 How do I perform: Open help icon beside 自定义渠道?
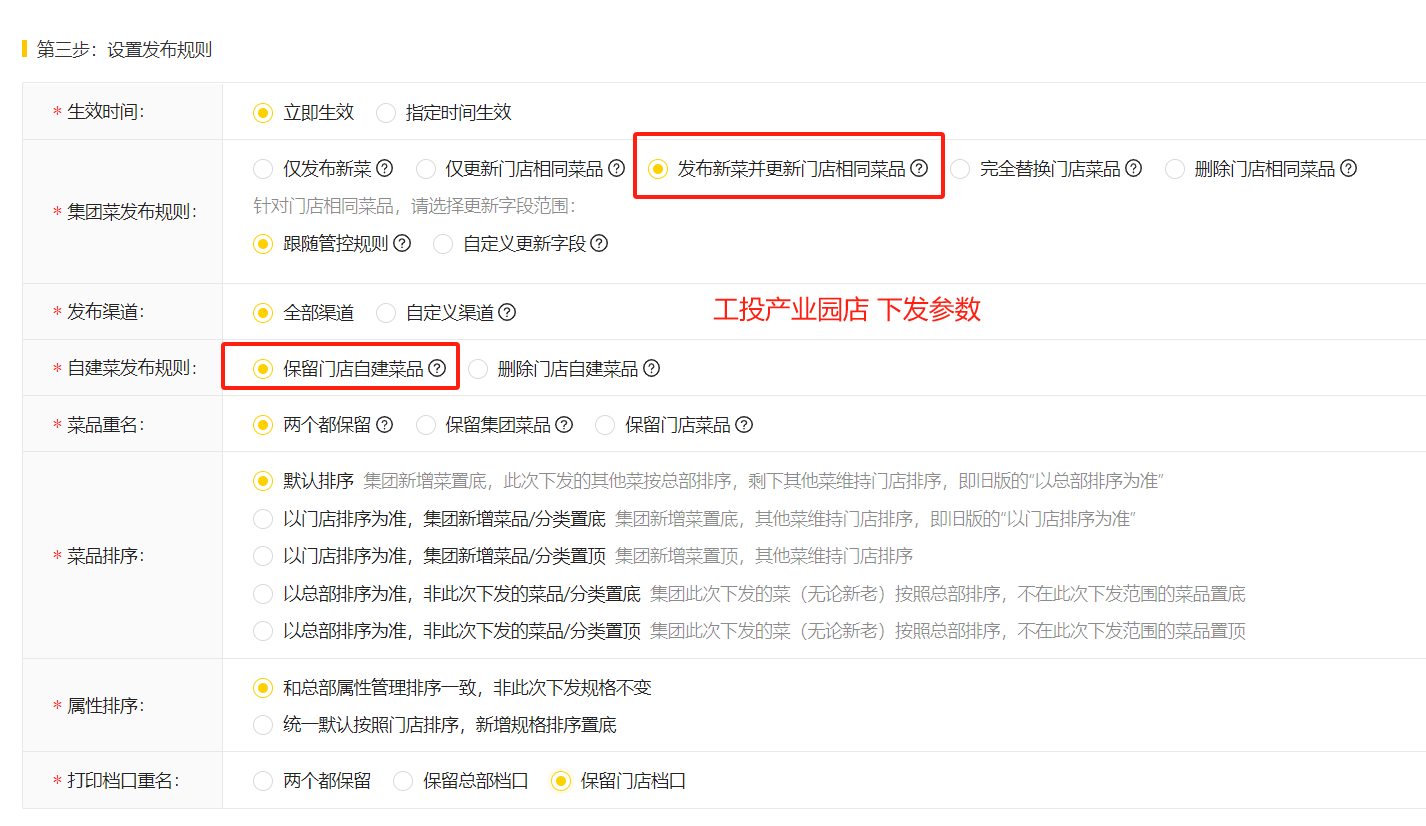pos(507,313)
